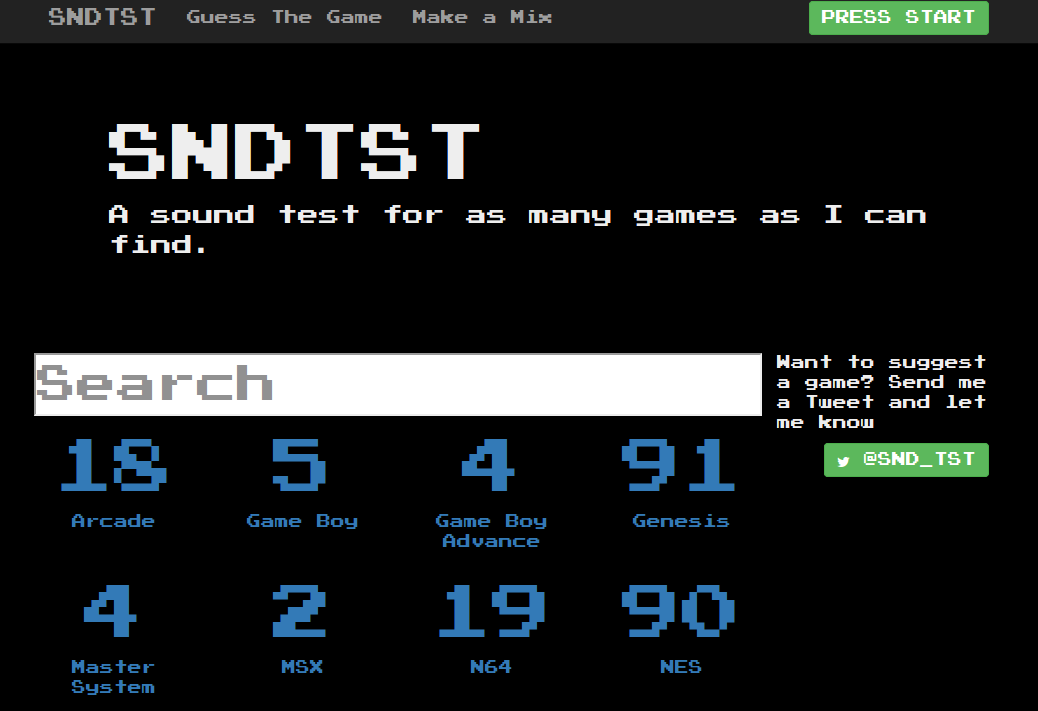
Task: Click the large SNDTST heading
Action: pyautogui.click(x=294, y=151)
